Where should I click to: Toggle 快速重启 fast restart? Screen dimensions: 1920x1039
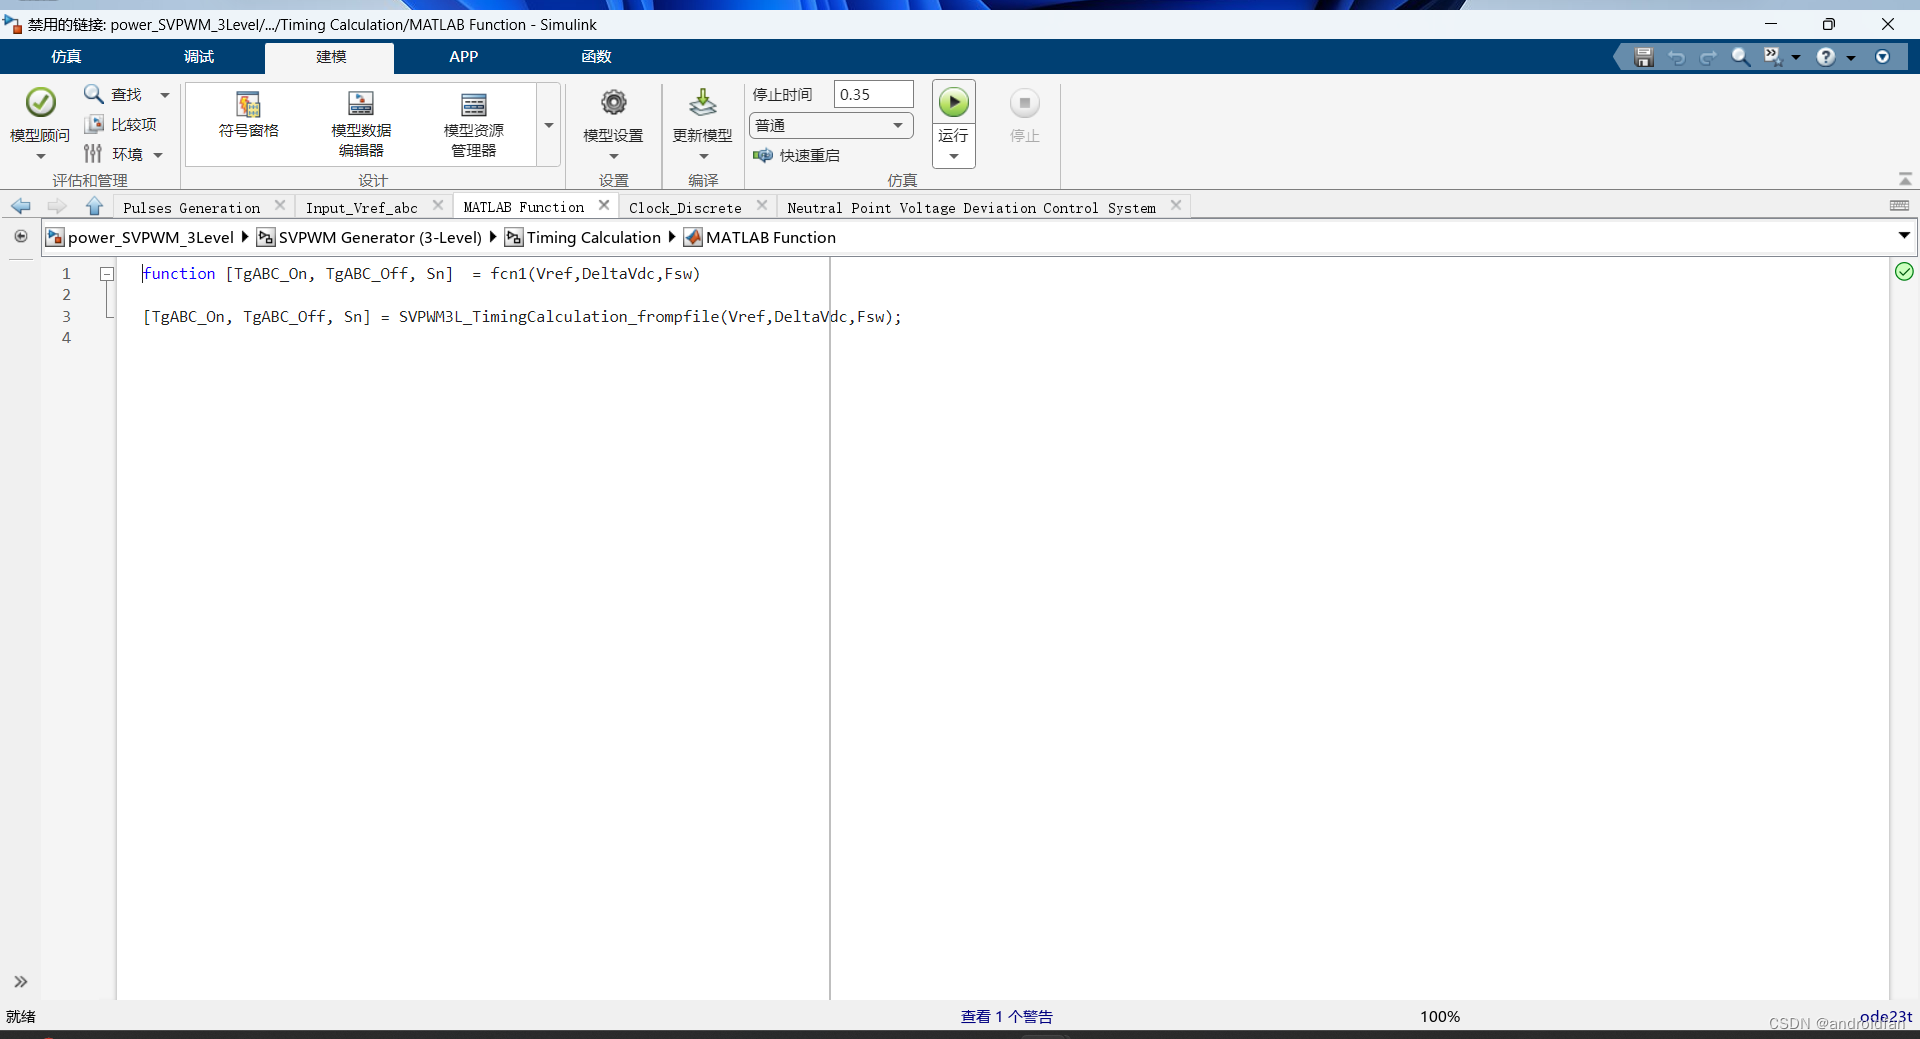(x=797, y=155)
